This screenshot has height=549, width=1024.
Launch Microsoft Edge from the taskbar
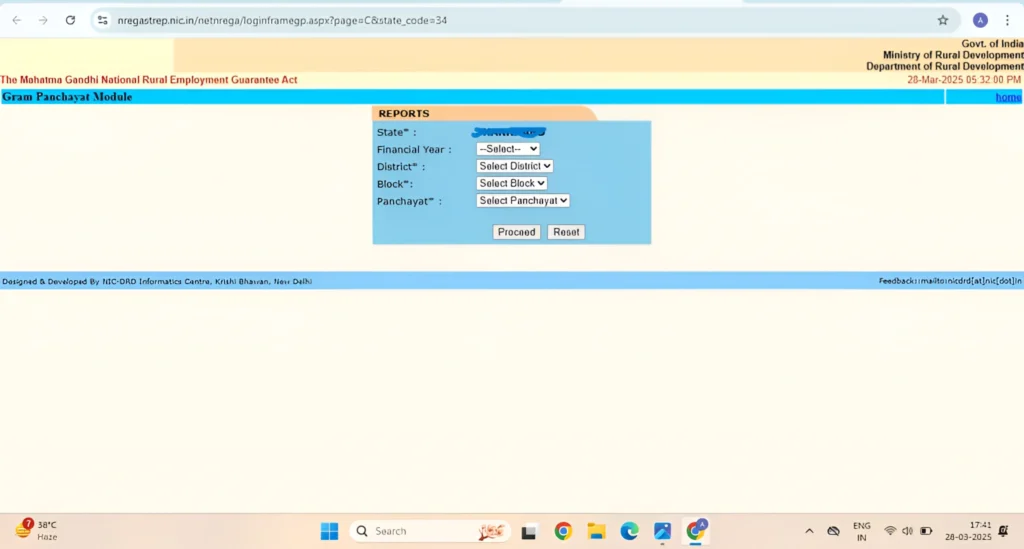pos(629,531)
